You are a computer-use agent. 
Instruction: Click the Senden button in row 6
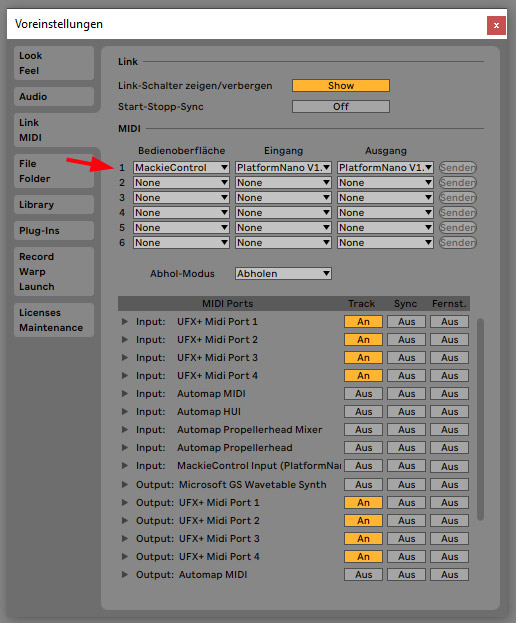(x=458, y=243)
